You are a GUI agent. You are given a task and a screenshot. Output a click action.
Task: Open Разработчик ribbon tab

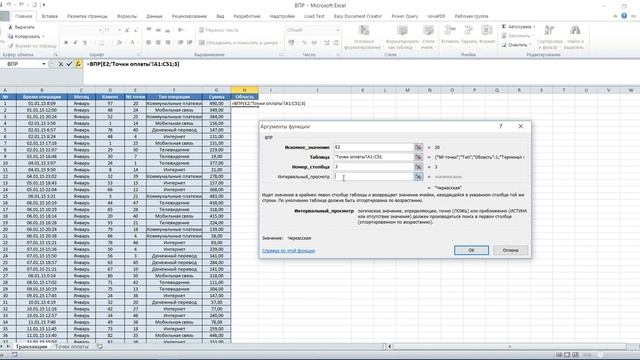(247, 16)
